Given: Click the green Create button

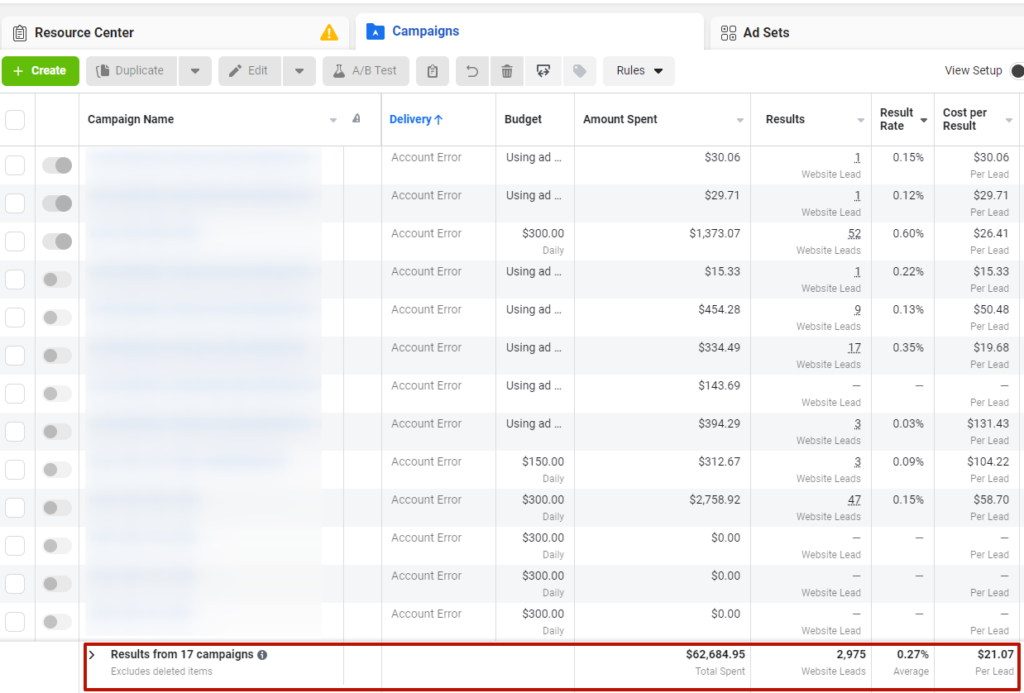Looking at the screenshot, I should [x=40, y=71].
